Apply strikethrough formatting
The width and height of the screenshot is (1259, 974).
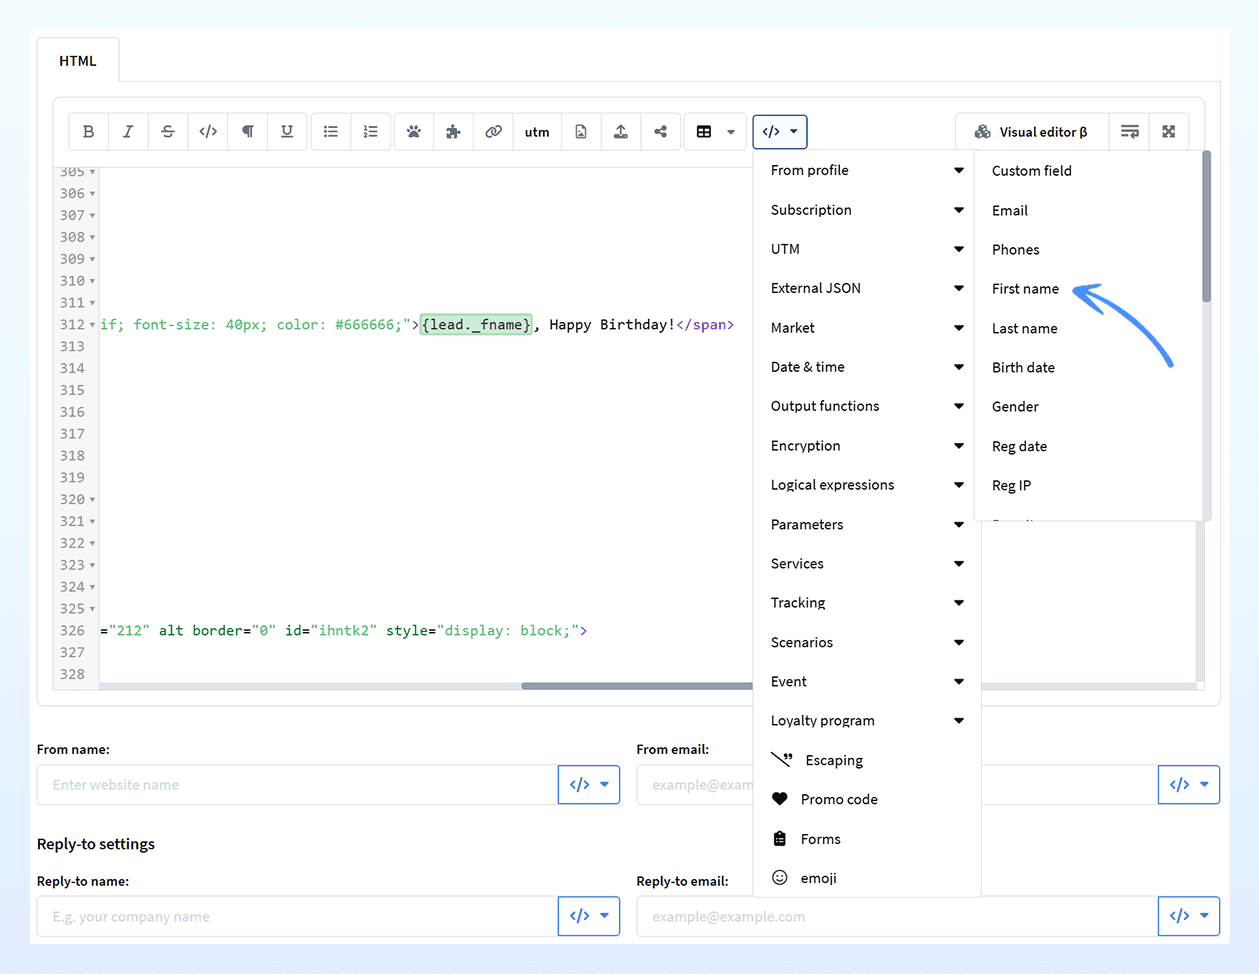pos(168,132)
